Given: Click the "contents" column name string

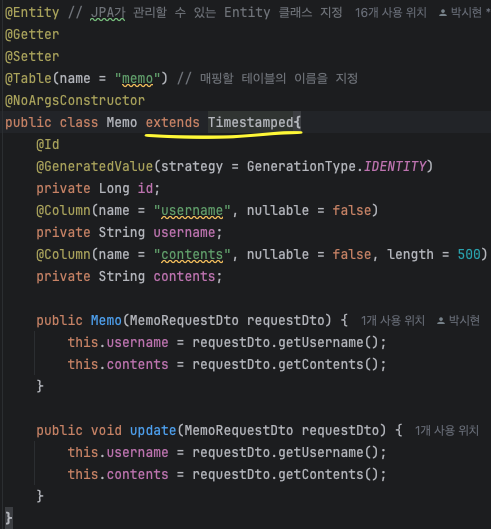Looking at the screenshot, I should (x=192, y=254).
